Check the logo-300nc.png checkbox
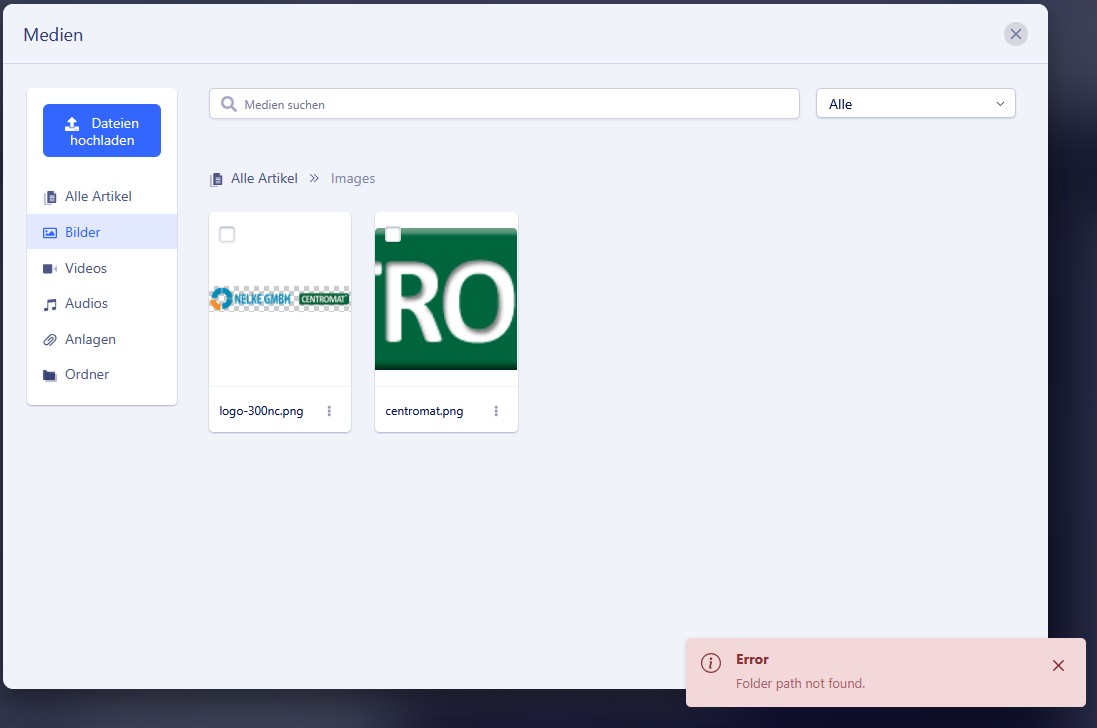The image size is (1097, 728). tap(227, 234)
